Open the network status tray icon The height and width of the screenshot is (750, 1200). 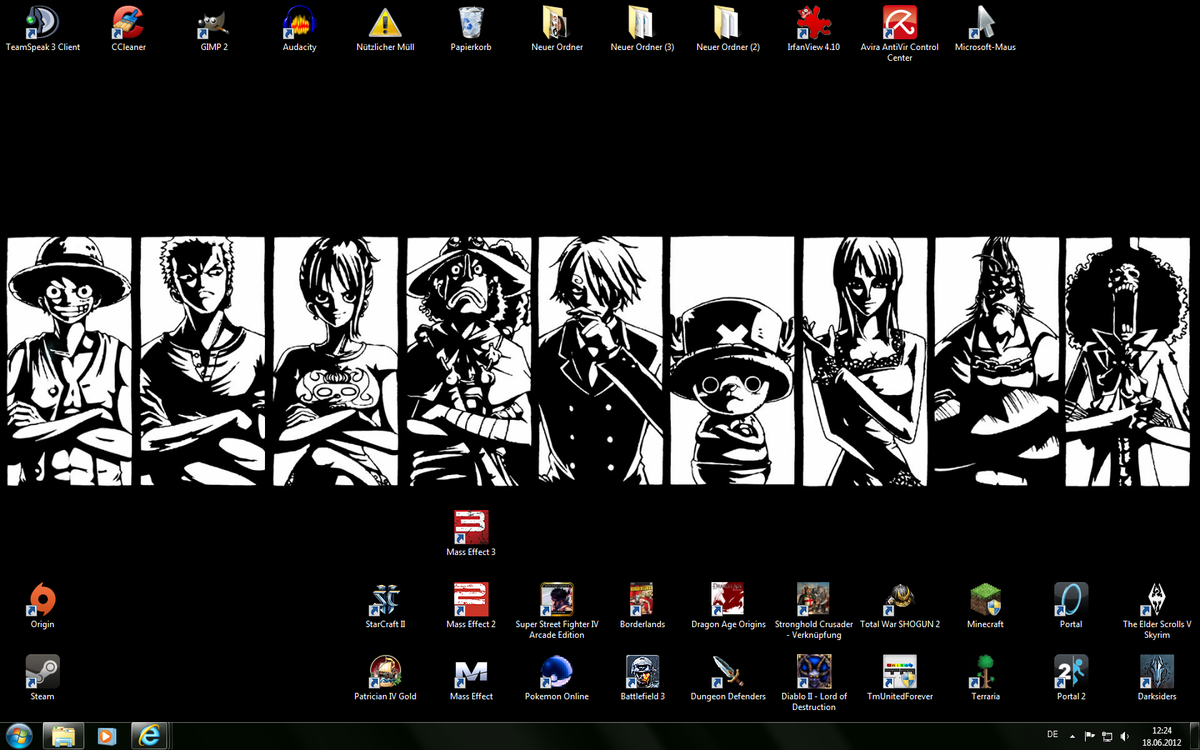point(1108,735)
